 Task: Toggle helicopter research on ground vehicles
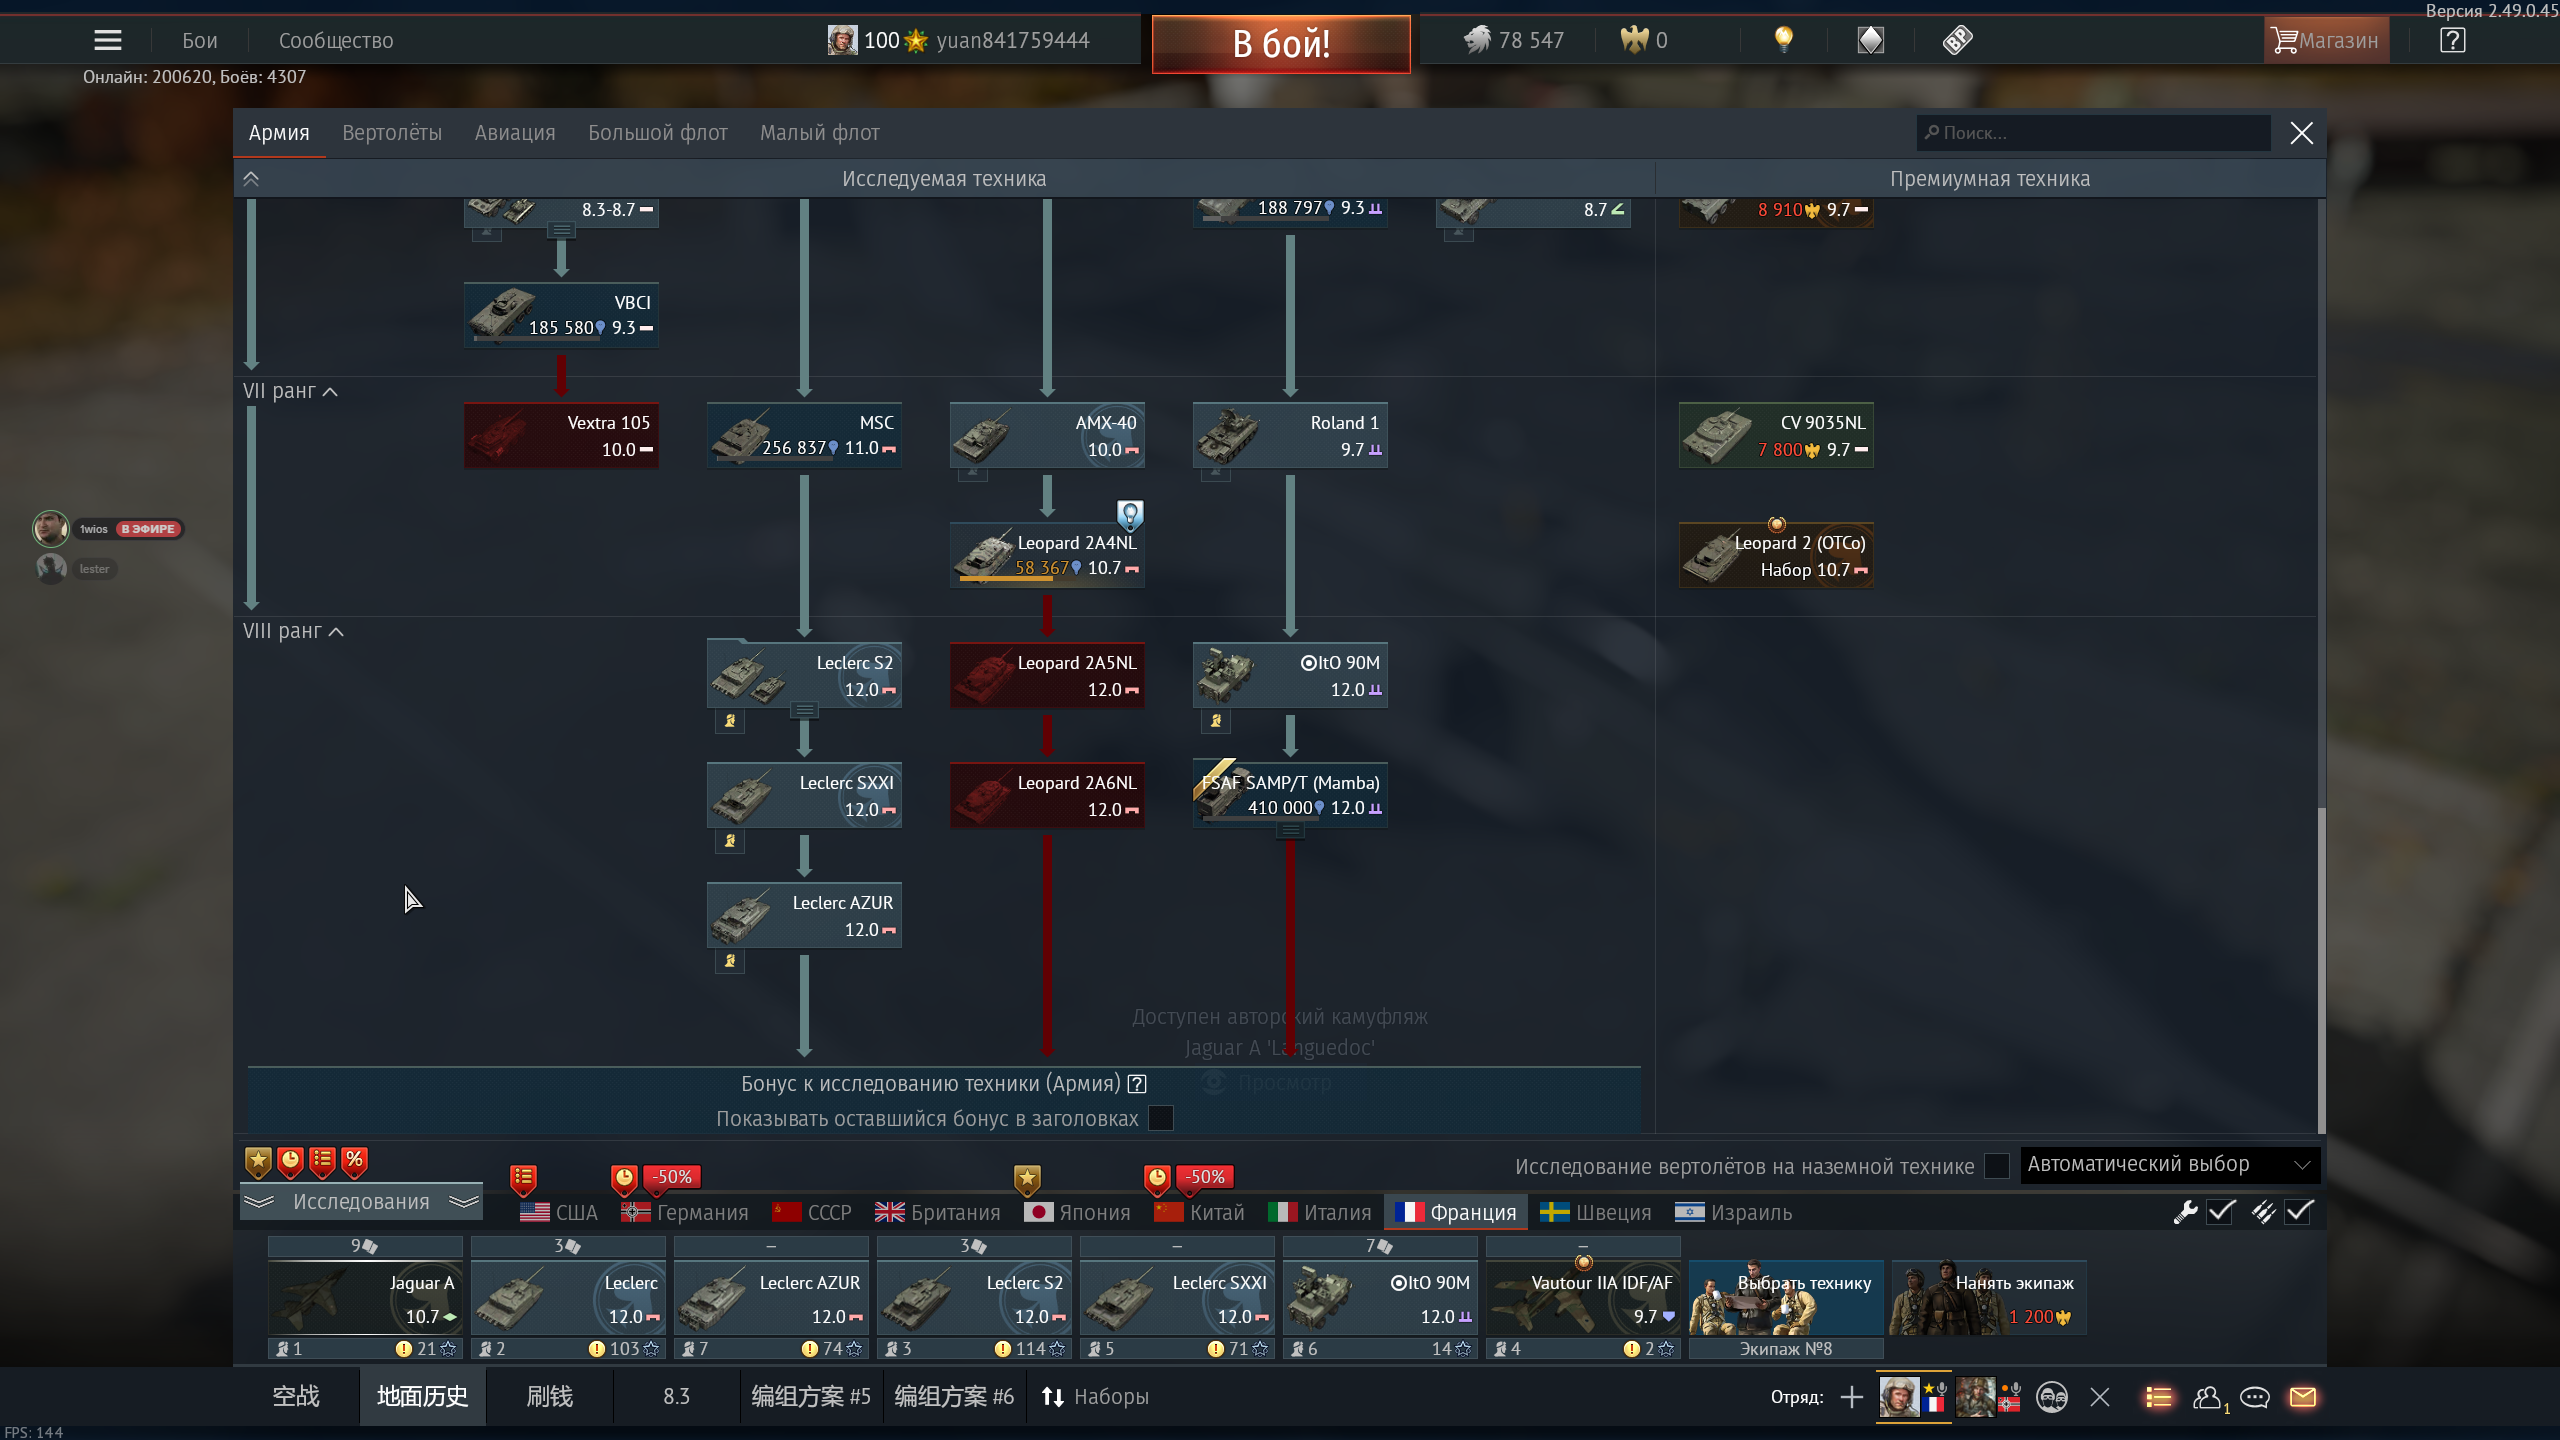[1996, 1166]
